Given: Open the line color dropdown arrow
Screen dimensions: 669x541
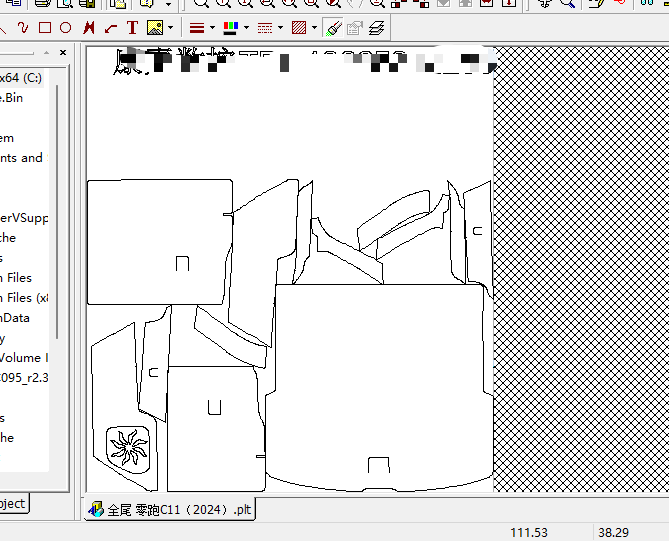Looking at the screenshot, I should coord(246,28).
